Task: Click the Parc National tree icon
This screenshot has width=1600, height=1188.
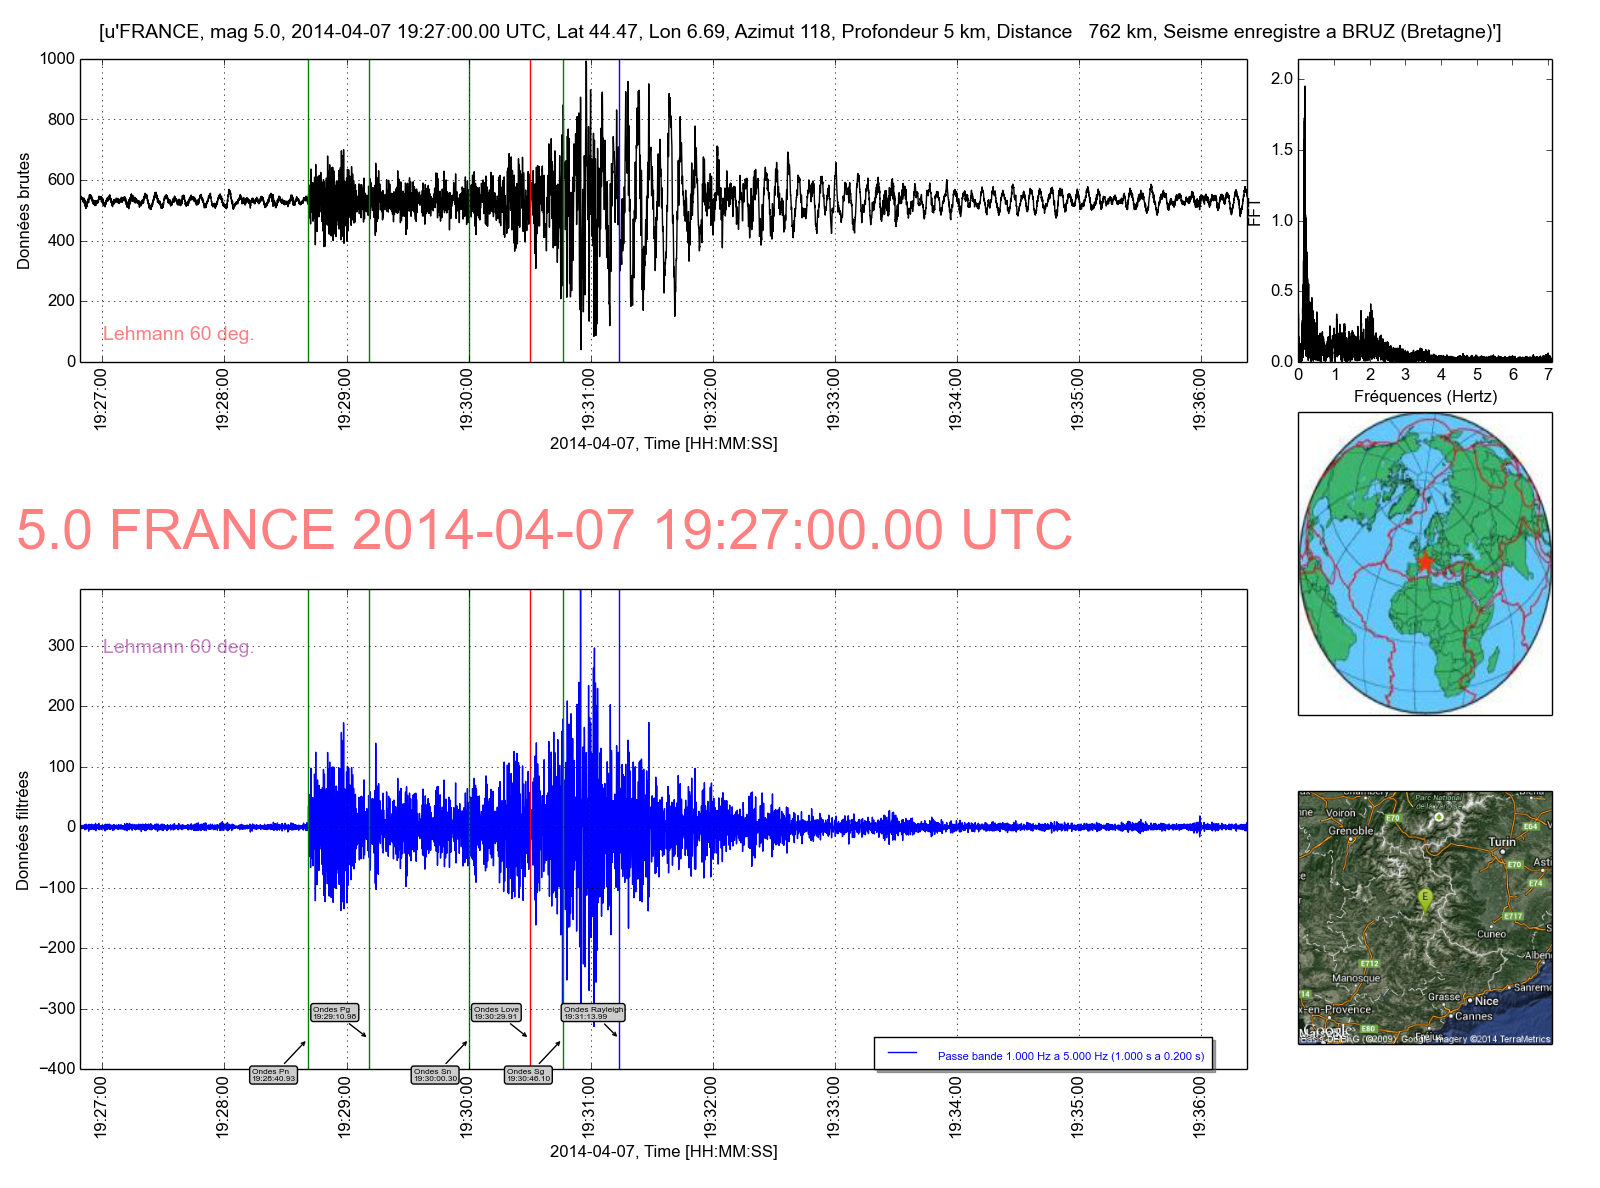Action: pyautogui.click(x=1439, y=817)
